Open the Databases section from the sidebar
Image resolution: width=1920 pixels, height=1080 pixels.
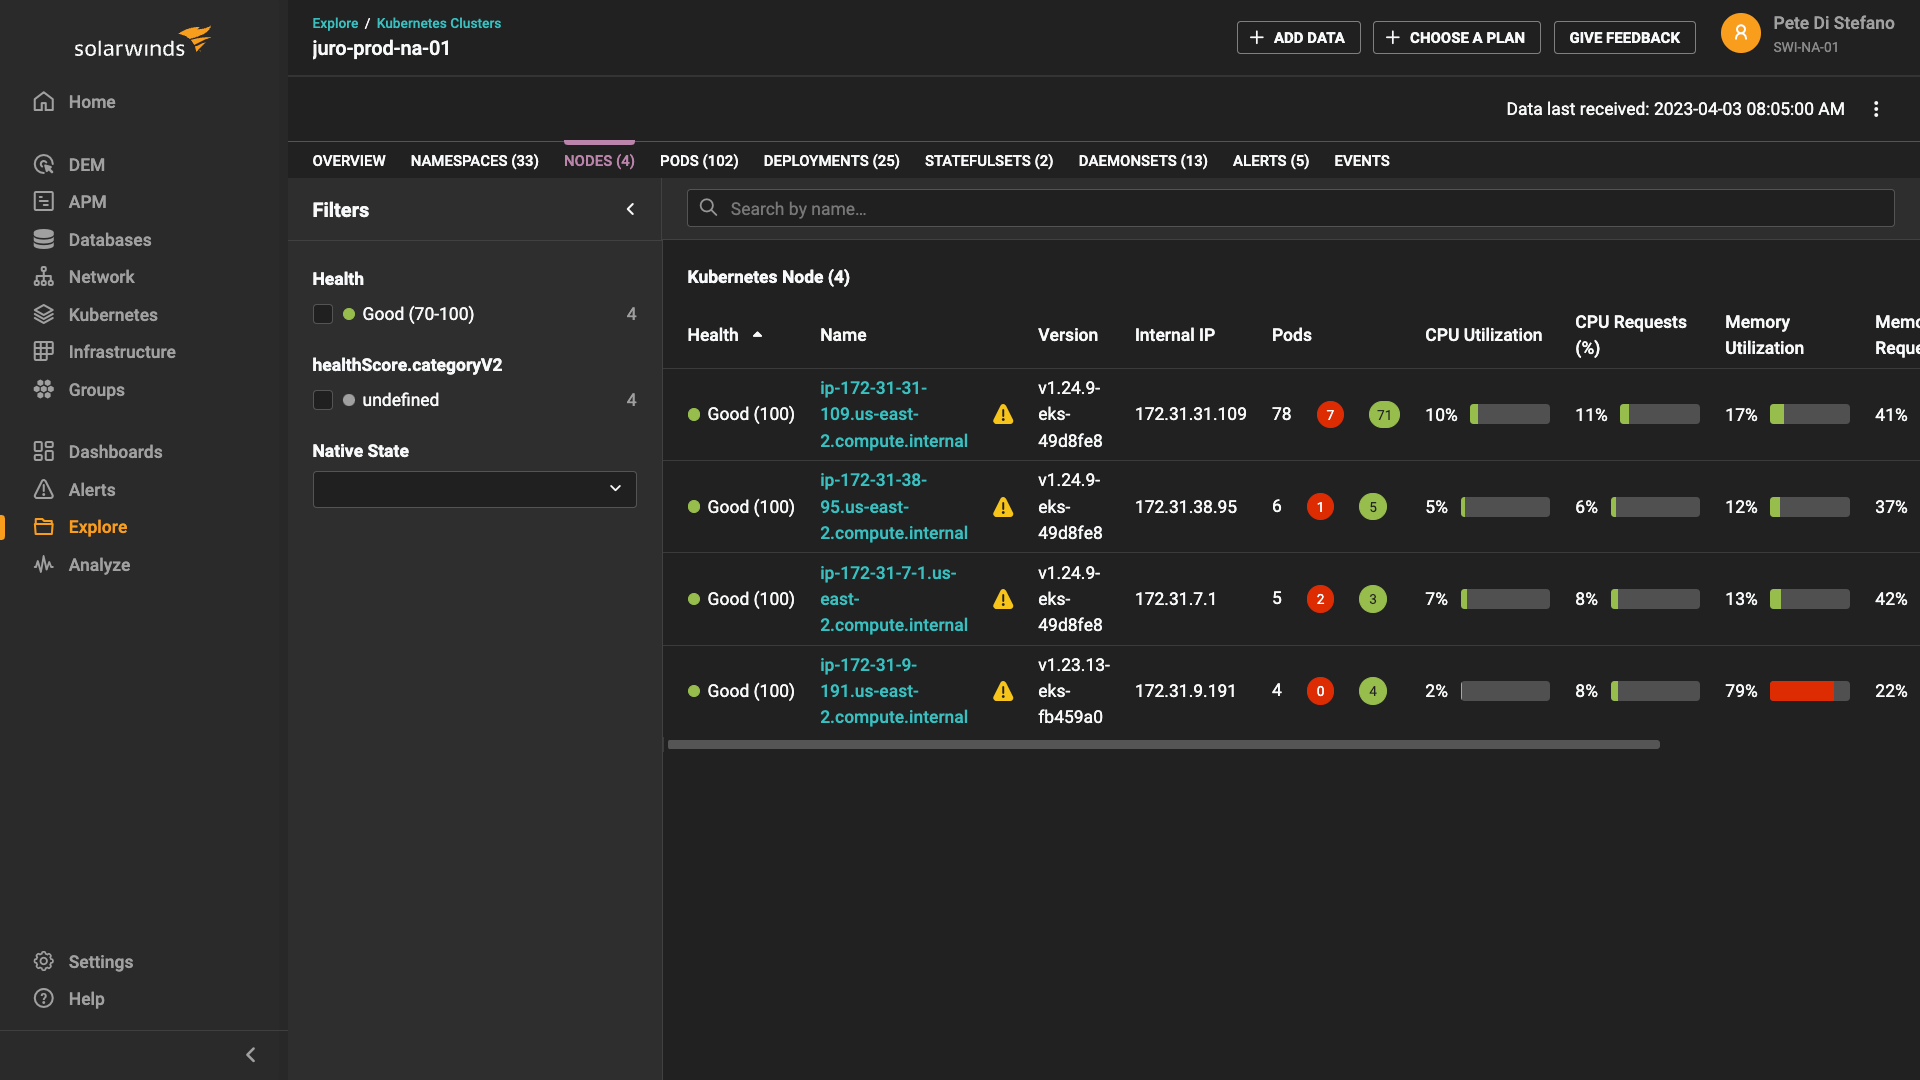click(110, 239)
